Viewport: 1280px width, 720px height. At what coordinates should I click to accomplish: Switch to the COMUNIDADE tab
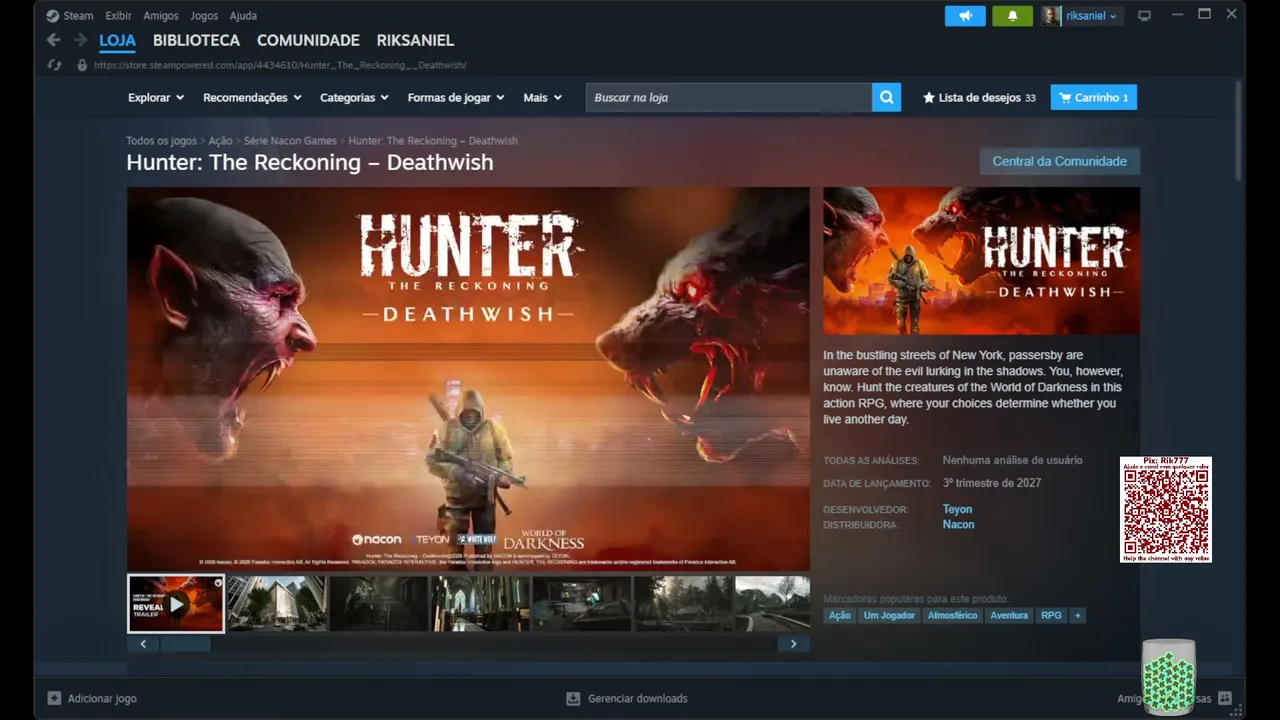[x=308, y=41]
